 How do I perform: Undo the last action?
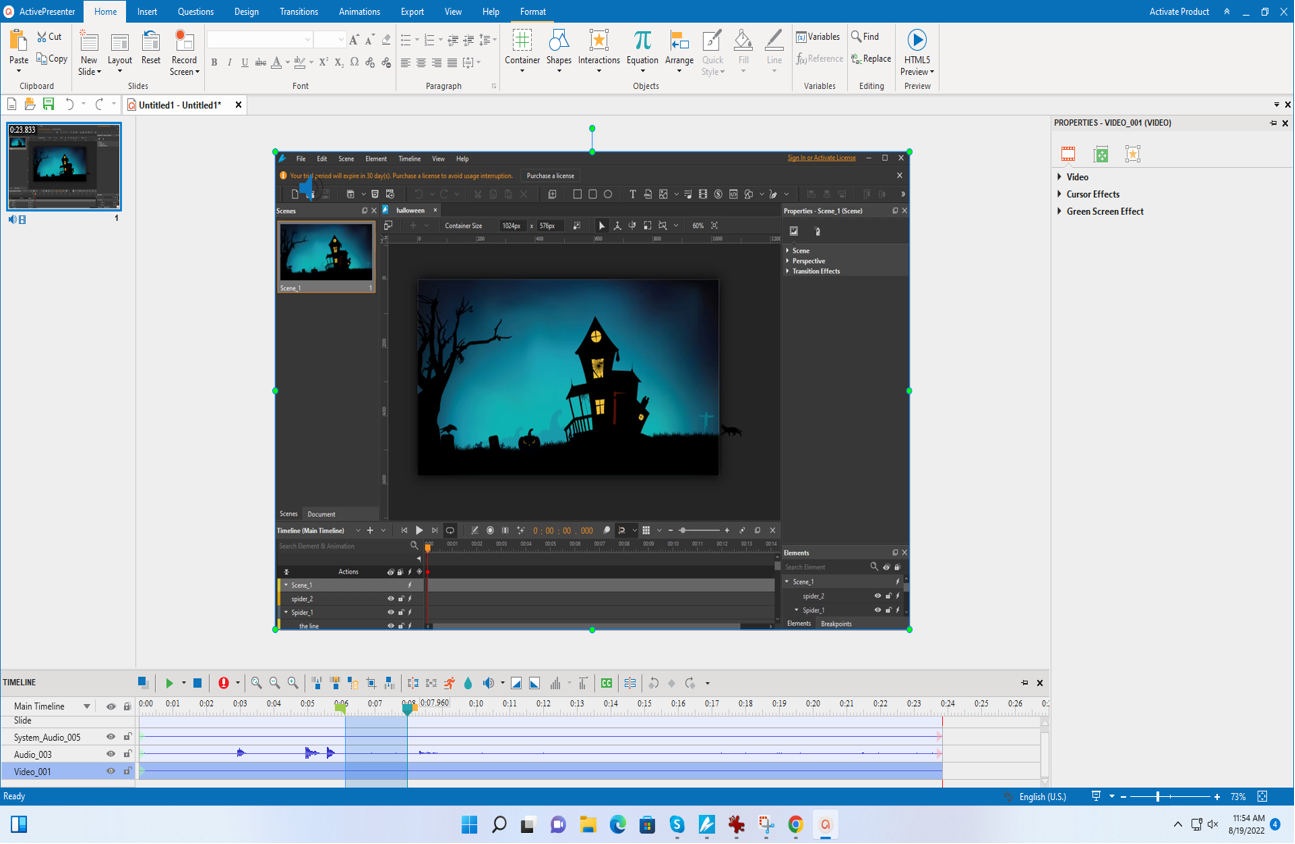click(69, 105)
